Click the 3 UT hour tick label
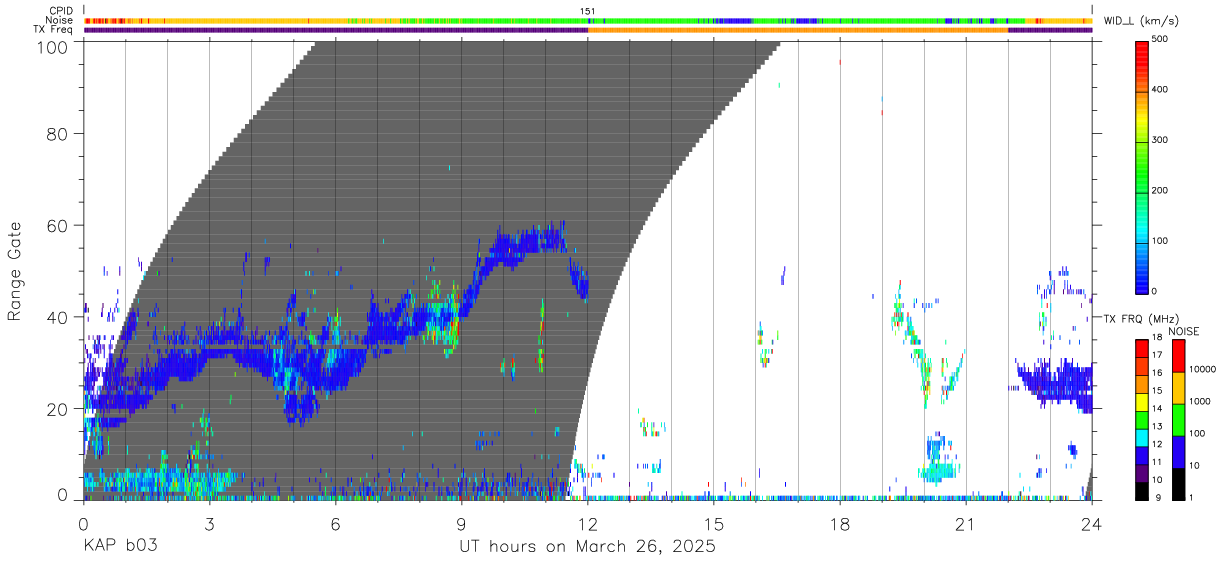The width and height of the screenshot is (1228, 567). [x=209, y=524]
